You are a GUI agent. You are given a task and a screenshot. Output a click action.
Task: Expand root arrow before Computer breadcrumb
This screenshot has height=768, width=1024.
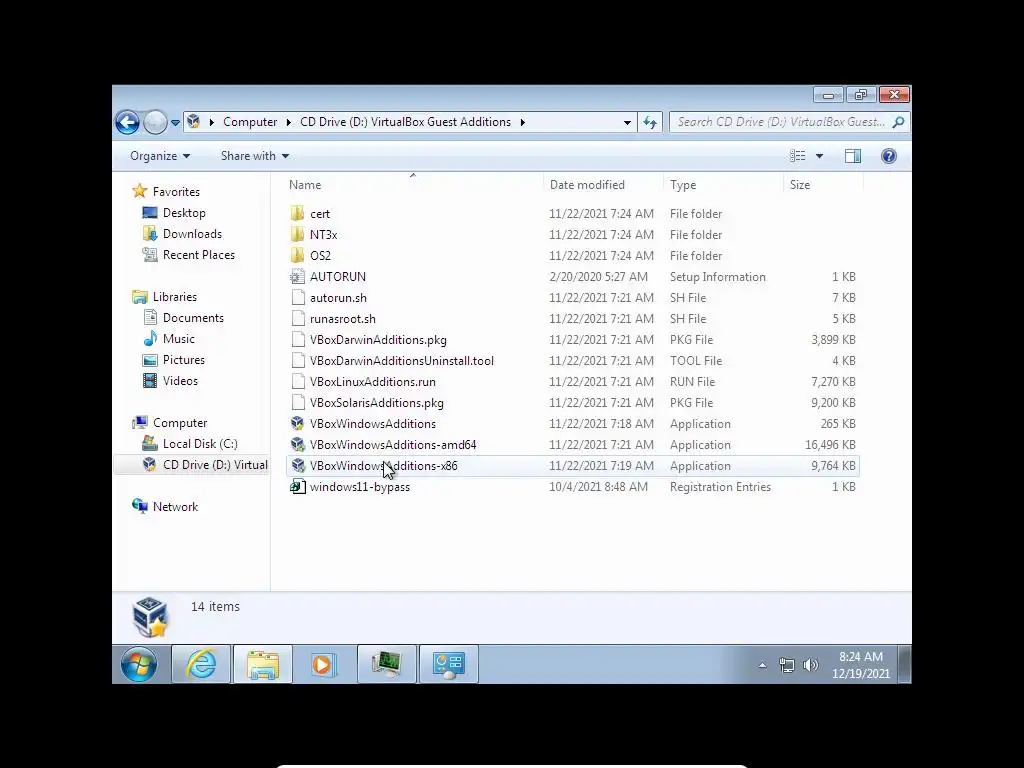(212, 122)
